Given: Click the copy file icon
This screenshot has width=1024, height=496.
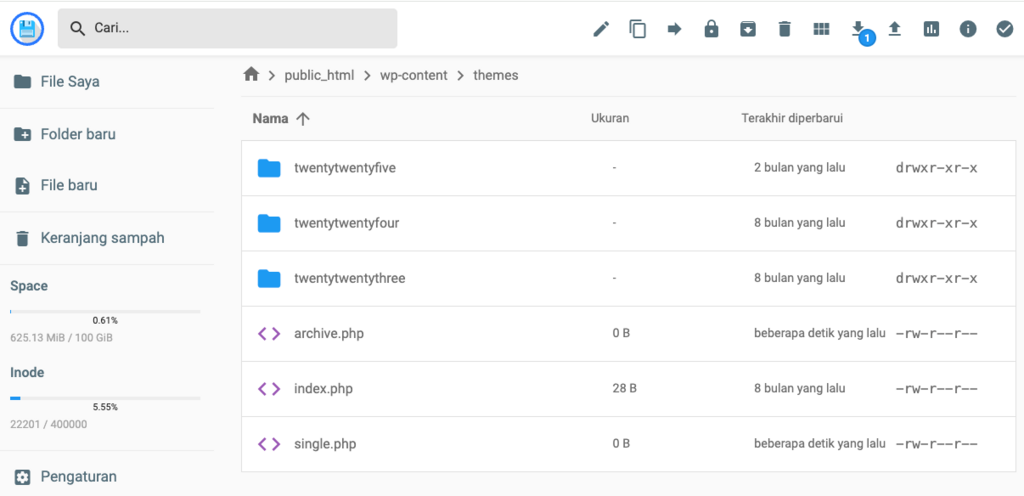Looking at the screenshot, I should click(637, 29).
